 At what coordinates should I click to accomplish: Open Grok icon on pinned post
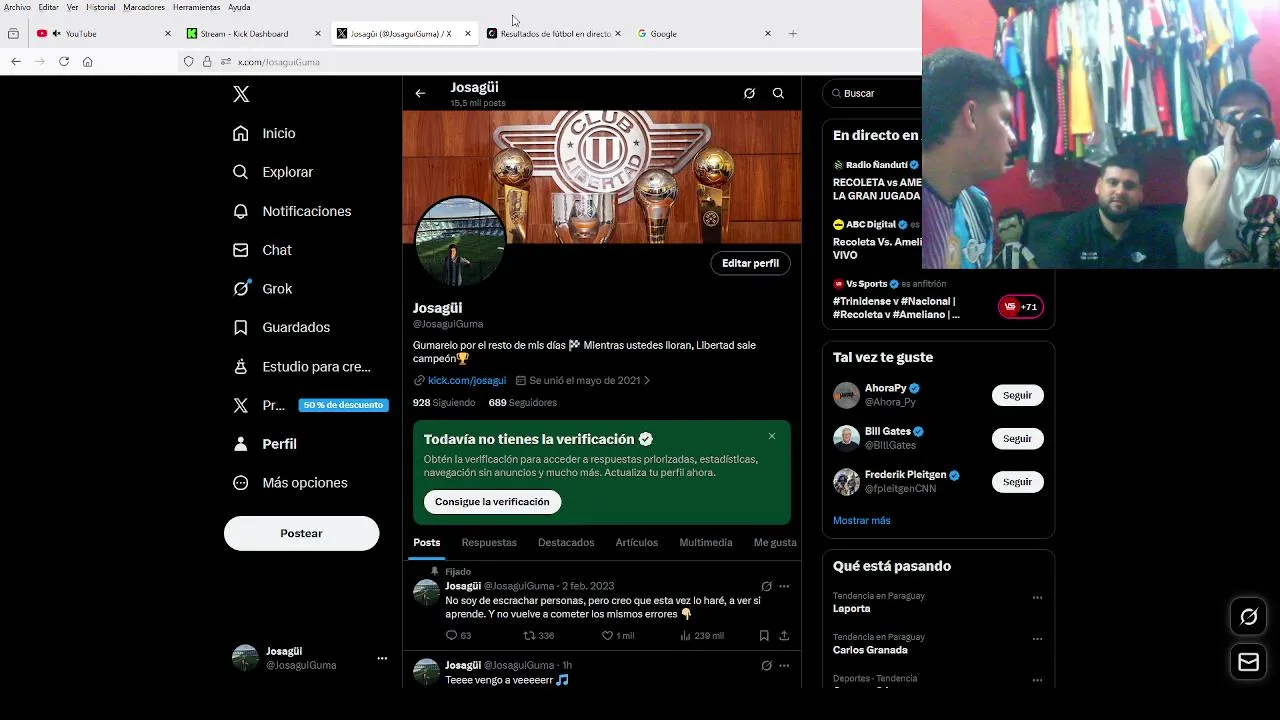point(766,586)
